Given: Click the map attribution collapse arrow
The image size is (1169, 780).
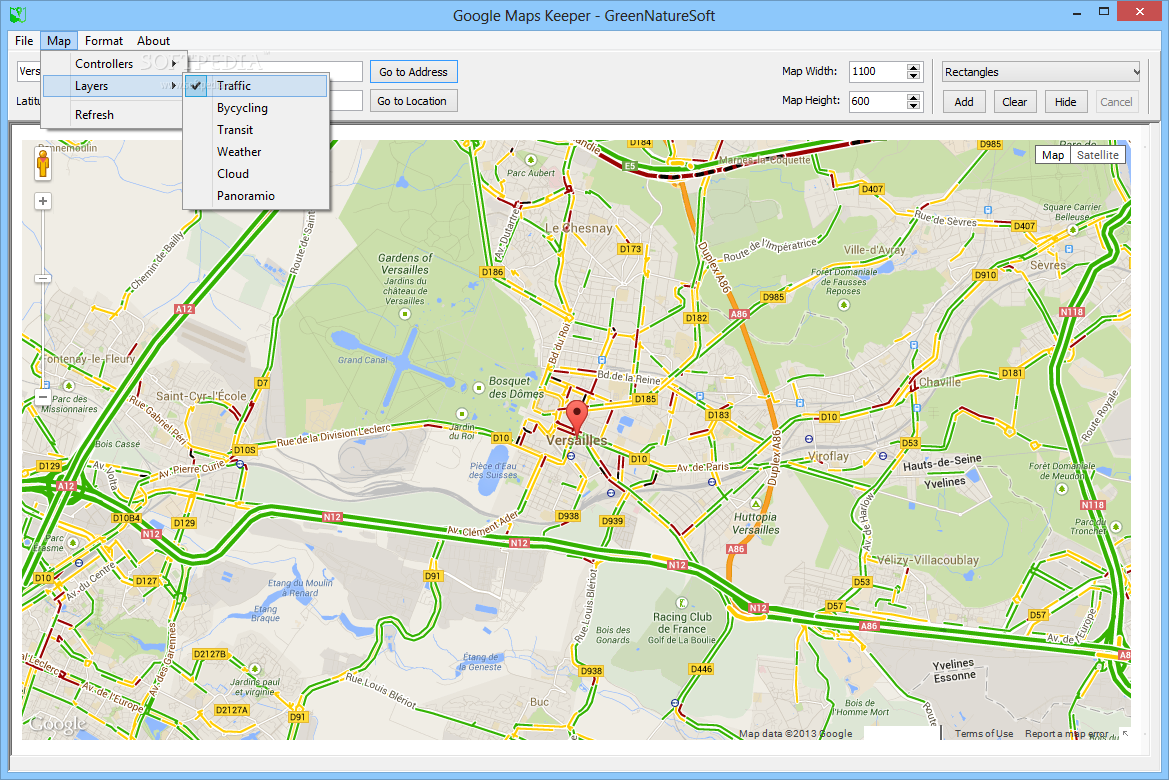Looking at the screenshot, I should point(1125,734).
